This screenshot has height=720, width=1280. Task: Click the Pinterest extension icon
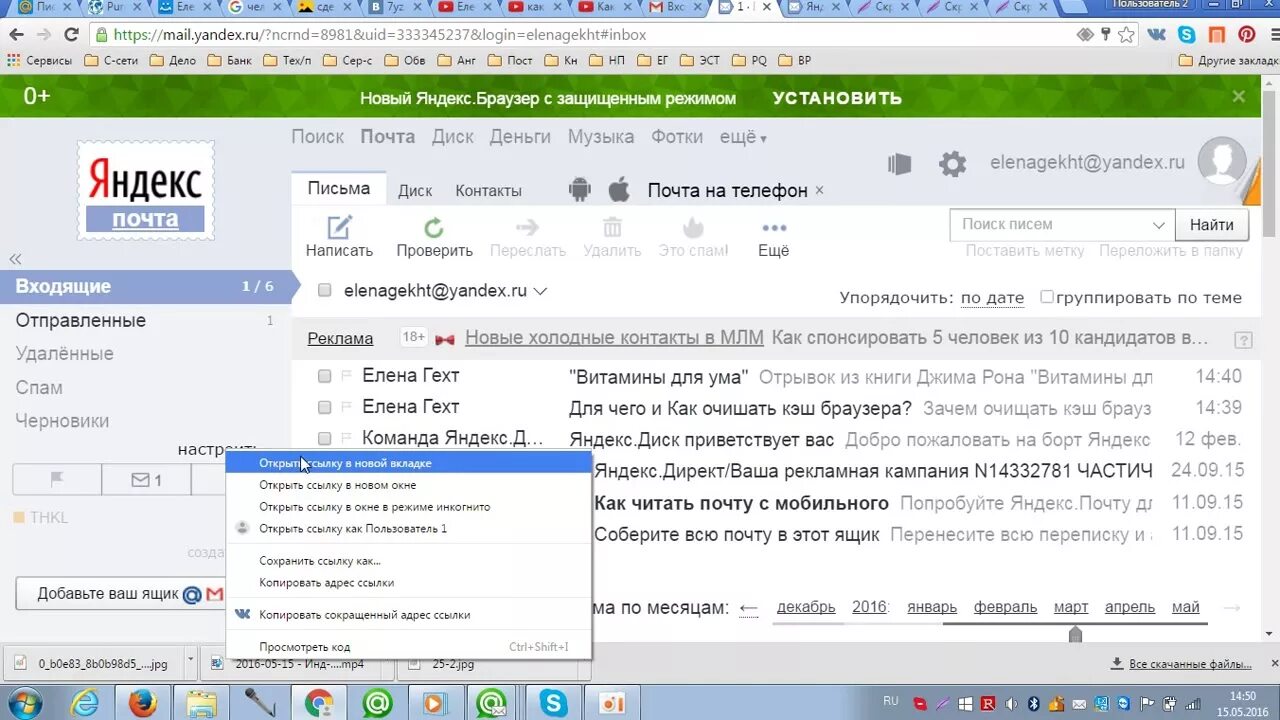coord(1247,35)
